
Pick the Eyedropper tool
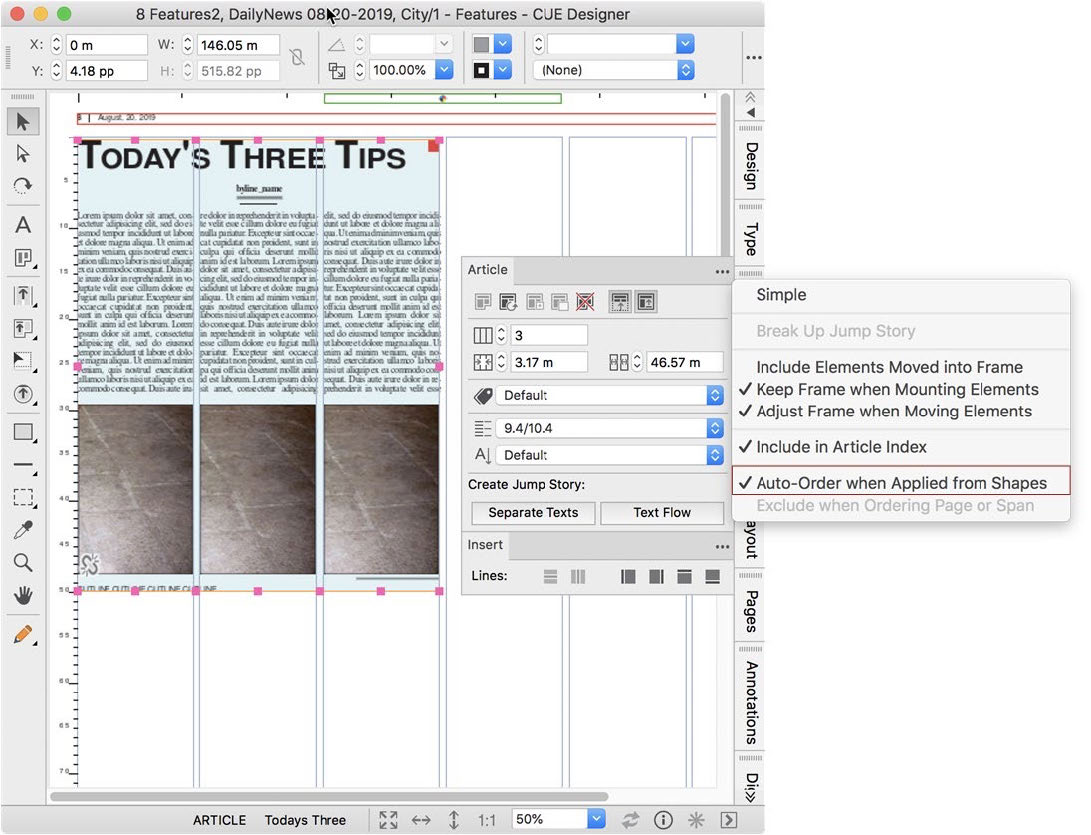click(23, 530)
